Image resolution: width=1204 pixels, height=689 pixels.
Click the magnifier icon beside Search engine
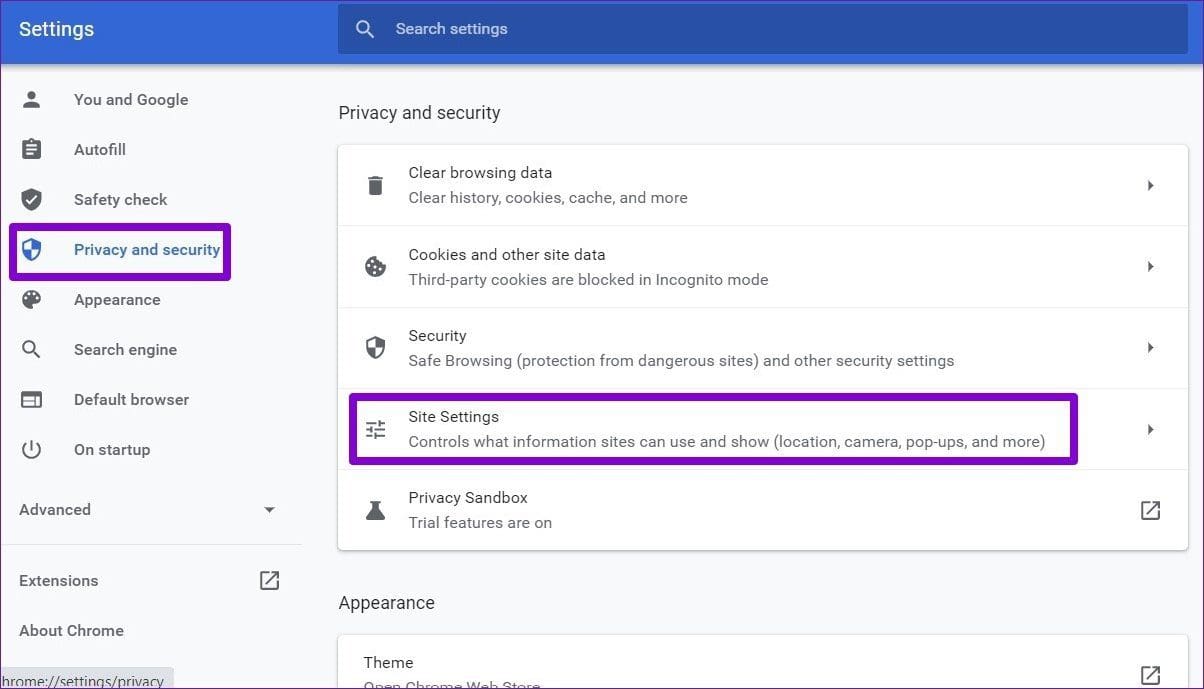[32, 349]
